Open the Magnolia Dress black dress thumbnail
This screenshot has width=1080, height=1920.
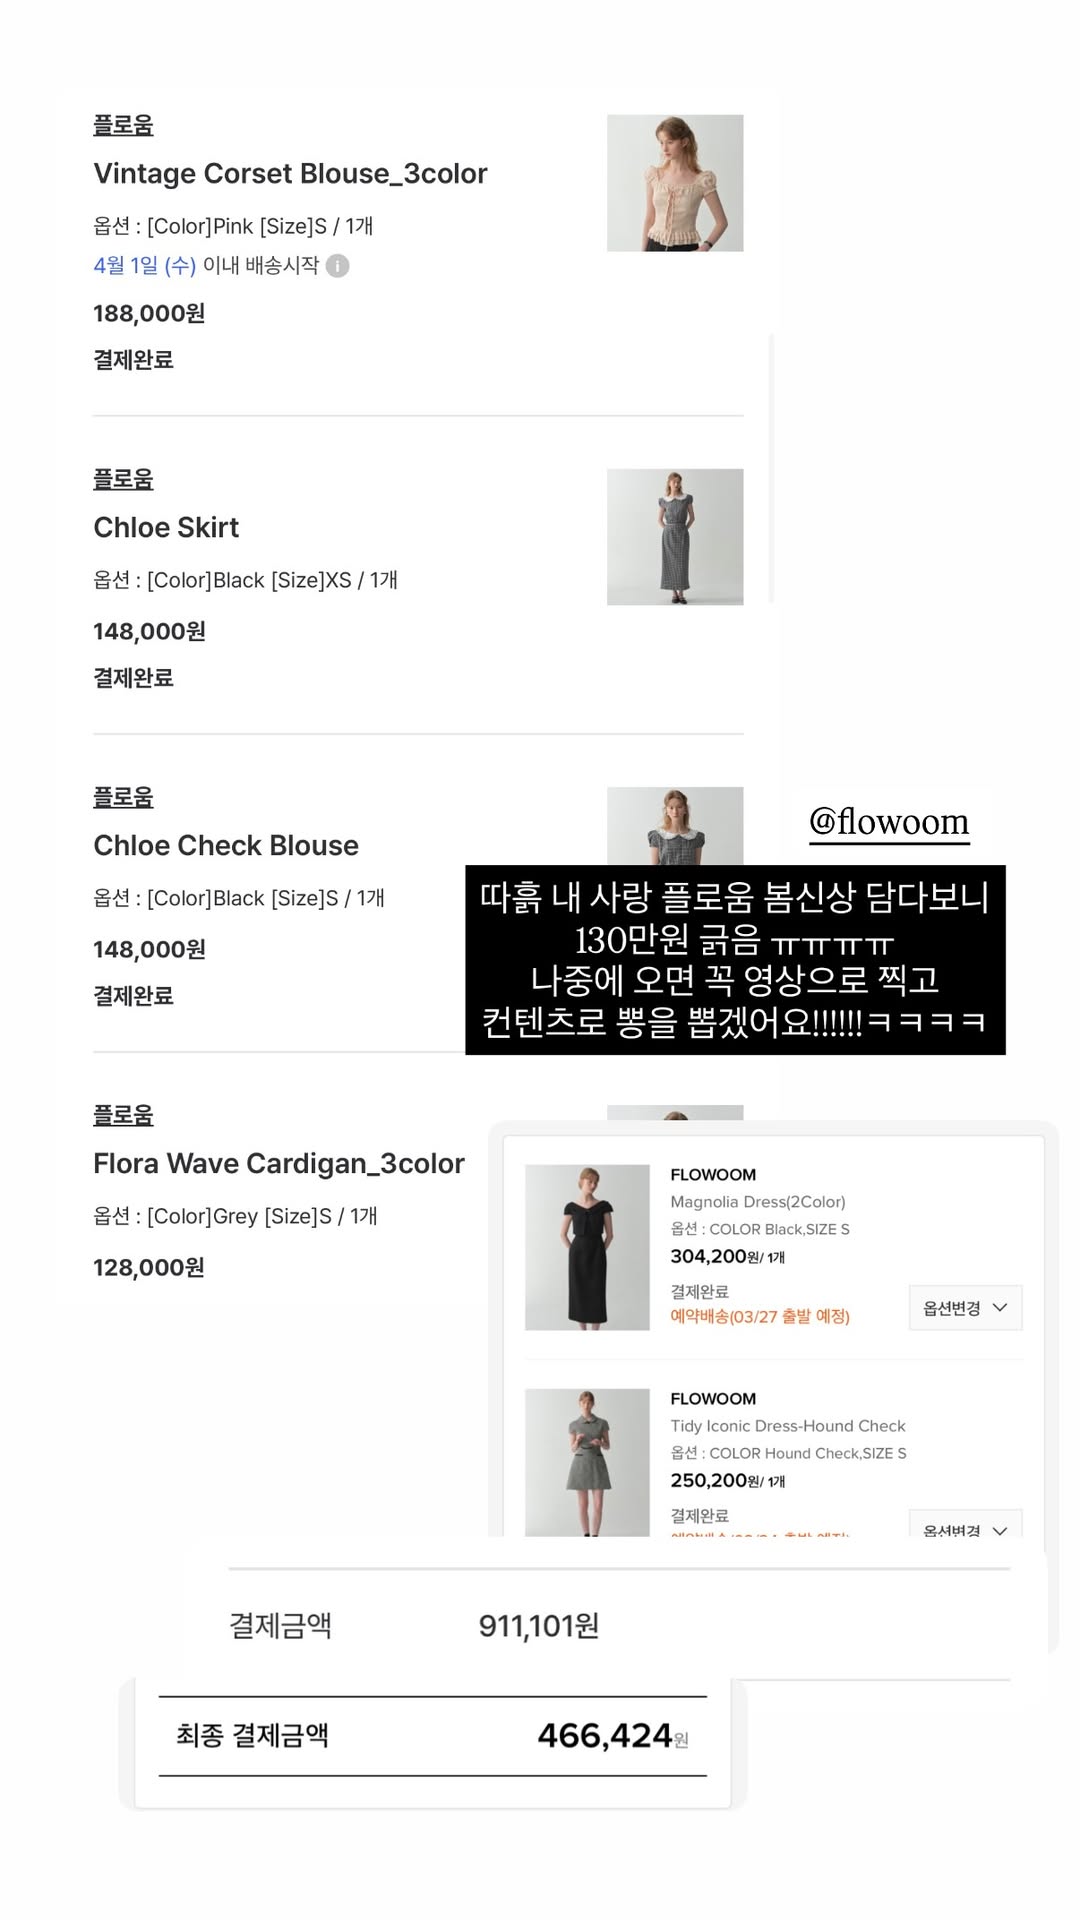(587, 1247)
